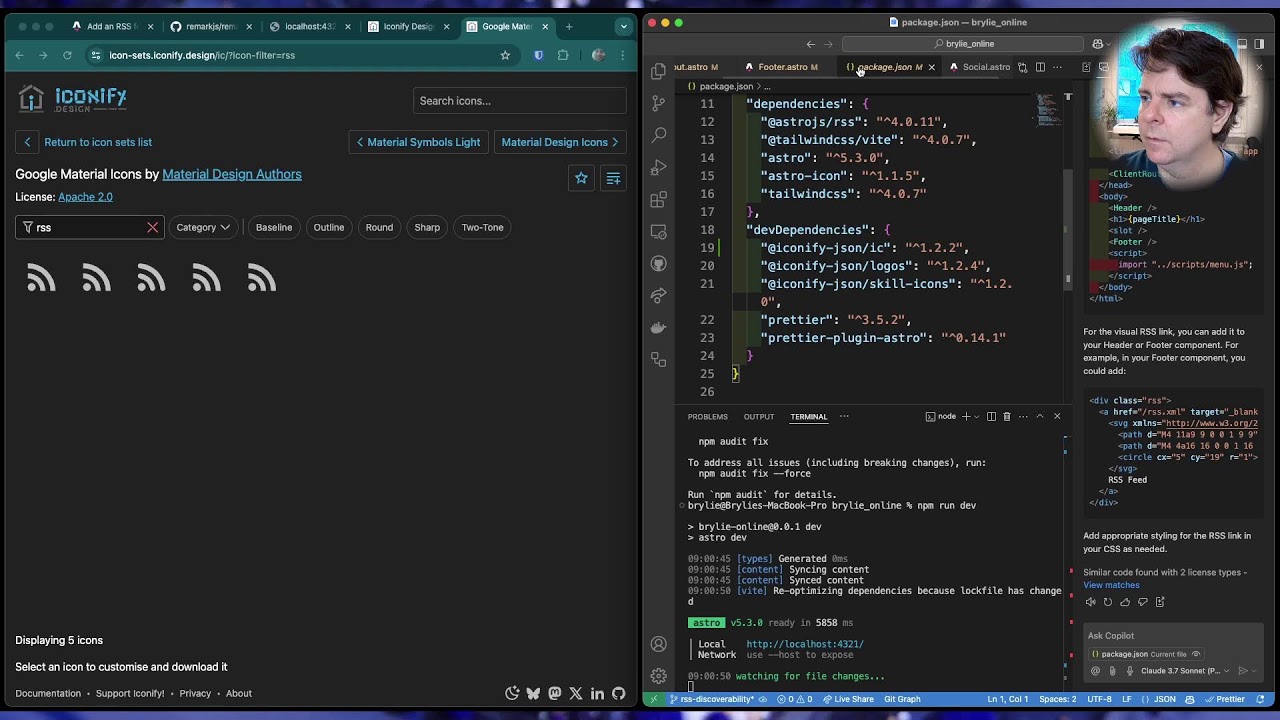Split the terminal panel
This screenshot has width=1280, height=720.
(x=991, y=416)
